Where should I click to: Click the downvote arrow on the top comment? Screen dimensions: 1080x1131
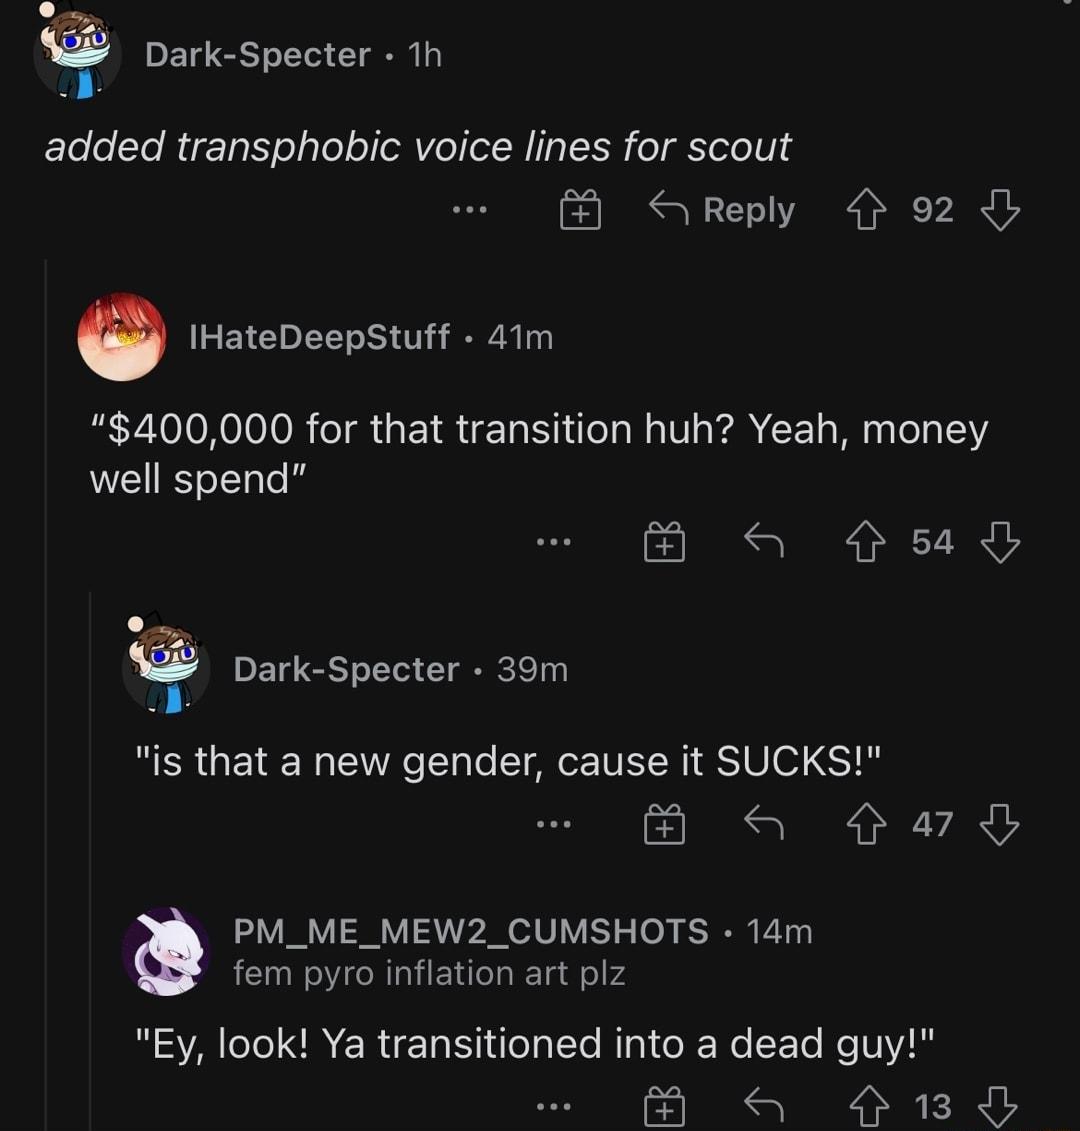(1000, 210)
